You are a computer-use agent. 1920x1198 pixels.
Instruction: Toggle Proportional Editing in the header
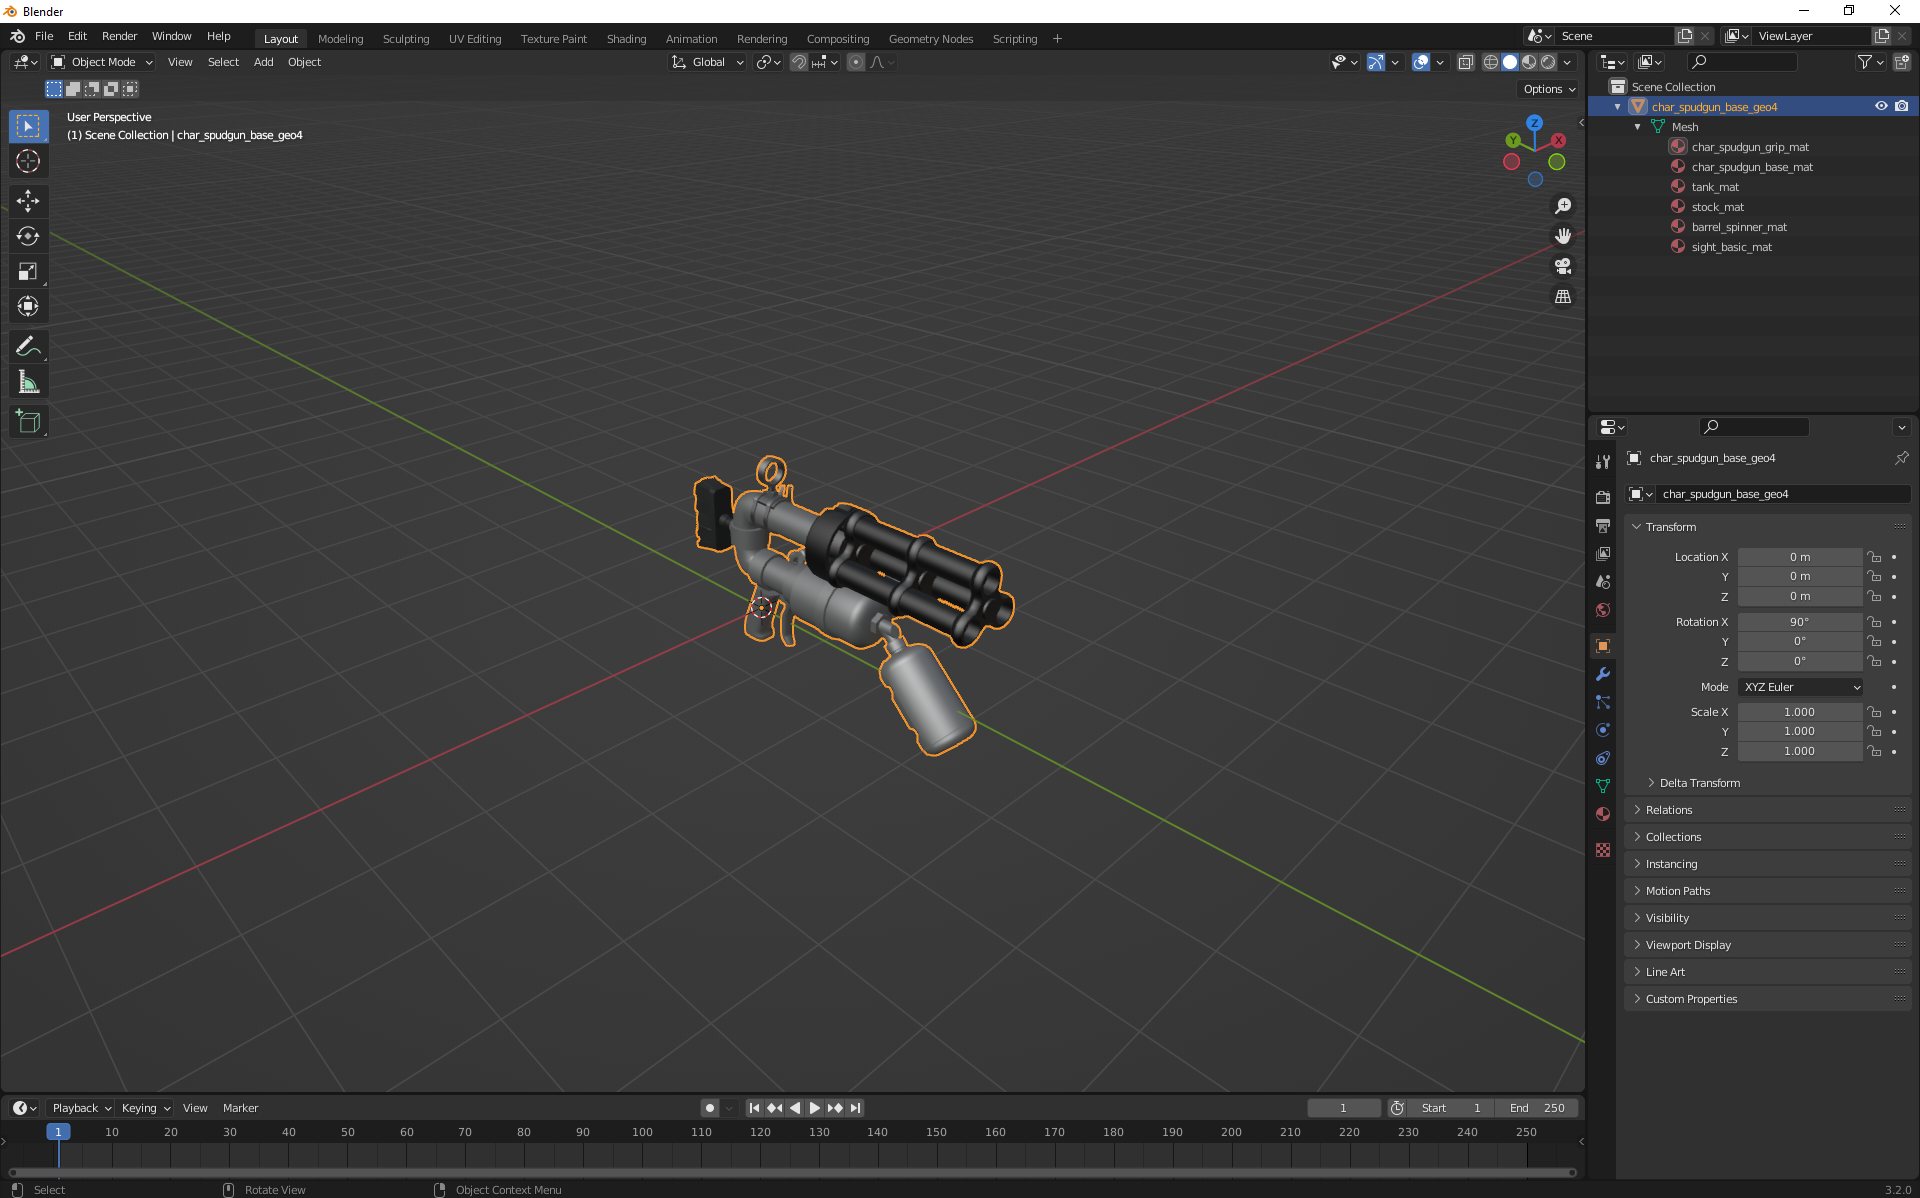click(x=856, y=62)
